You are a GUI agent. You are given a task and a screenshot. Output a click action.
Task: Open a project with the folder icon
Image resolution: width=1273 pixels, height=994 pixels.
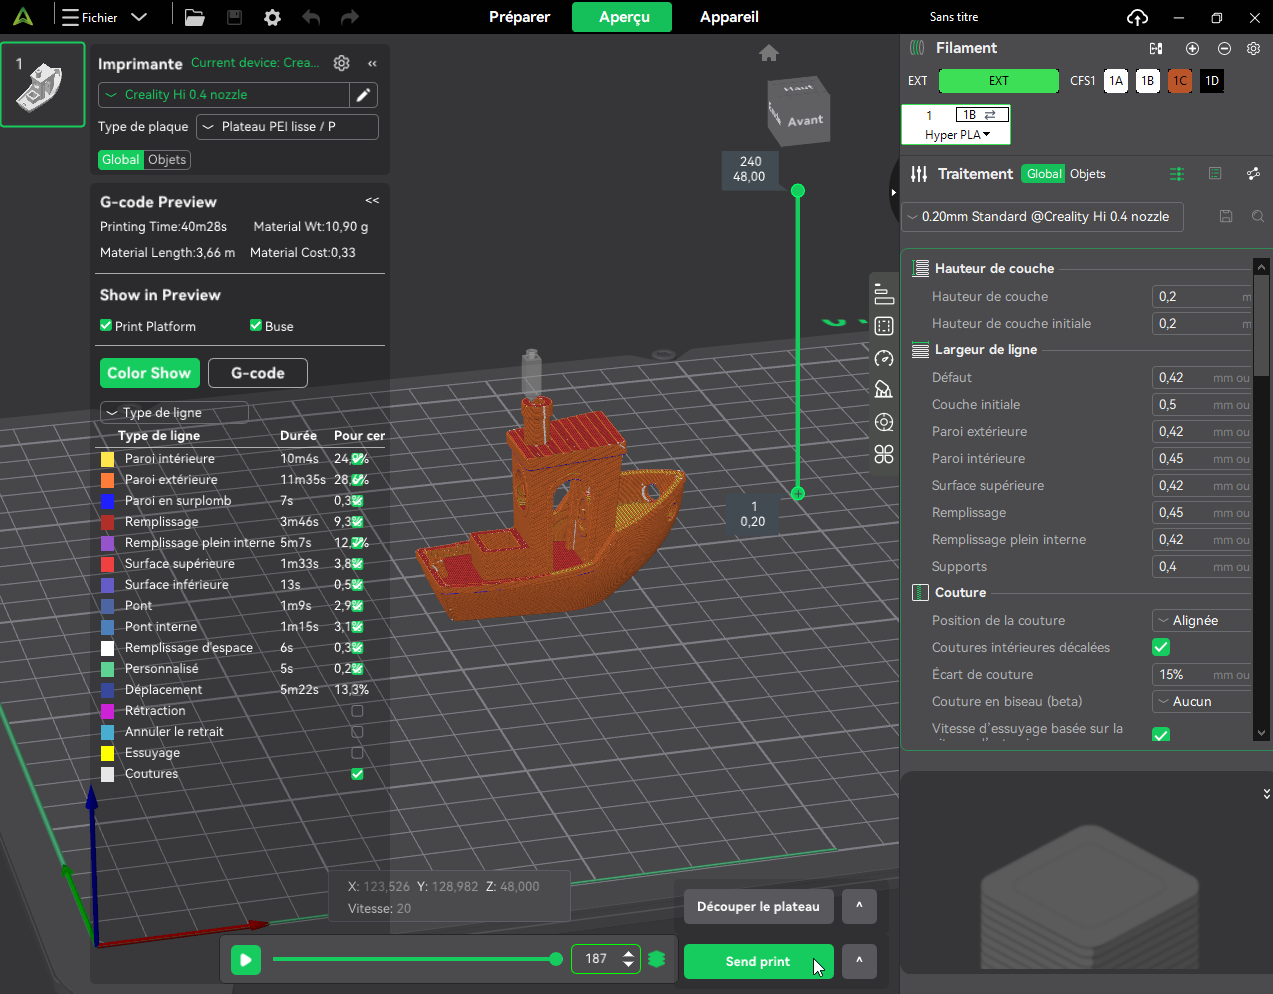coord(194,17)
